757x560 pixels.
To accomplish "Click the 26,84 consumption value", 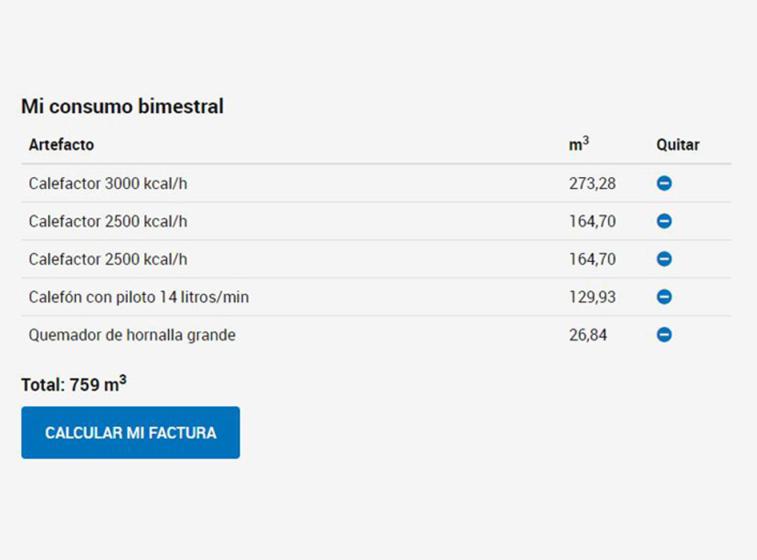I will point(588,335).
